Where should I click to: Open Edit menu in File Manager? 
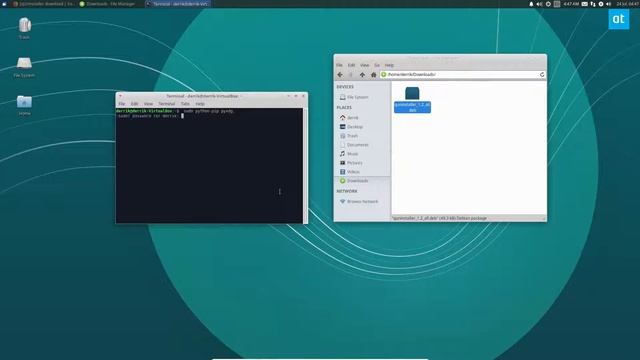351,65
